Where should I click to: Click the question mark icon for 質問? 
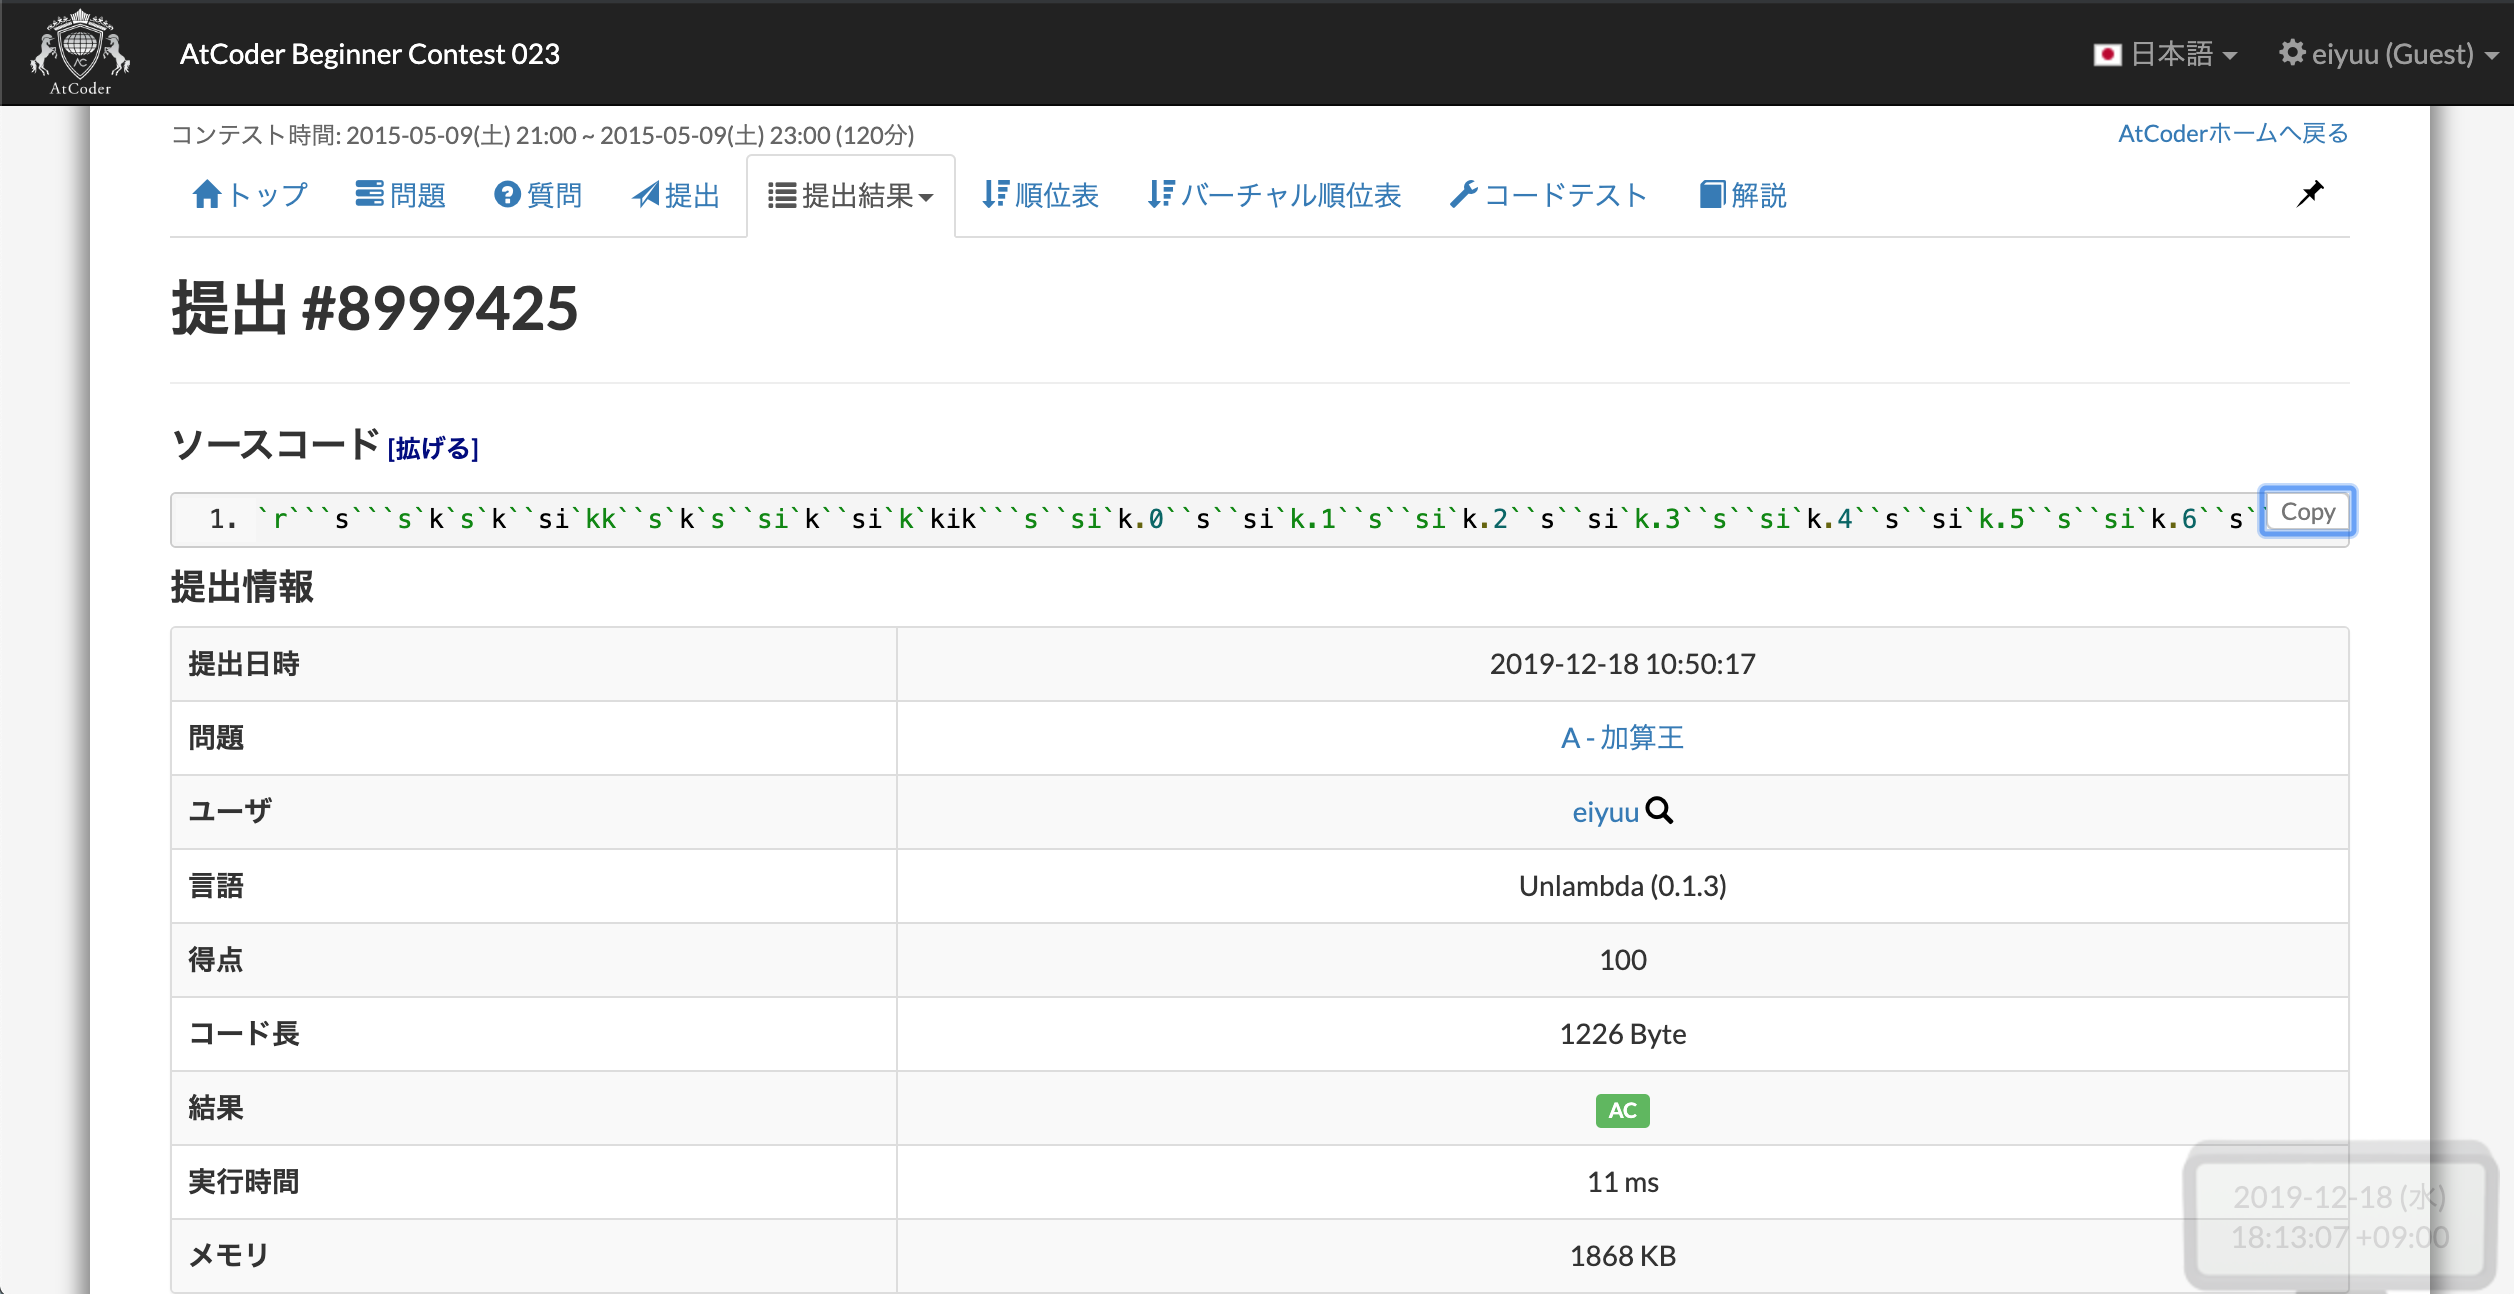pyautogui.click(x=507, y=194)
